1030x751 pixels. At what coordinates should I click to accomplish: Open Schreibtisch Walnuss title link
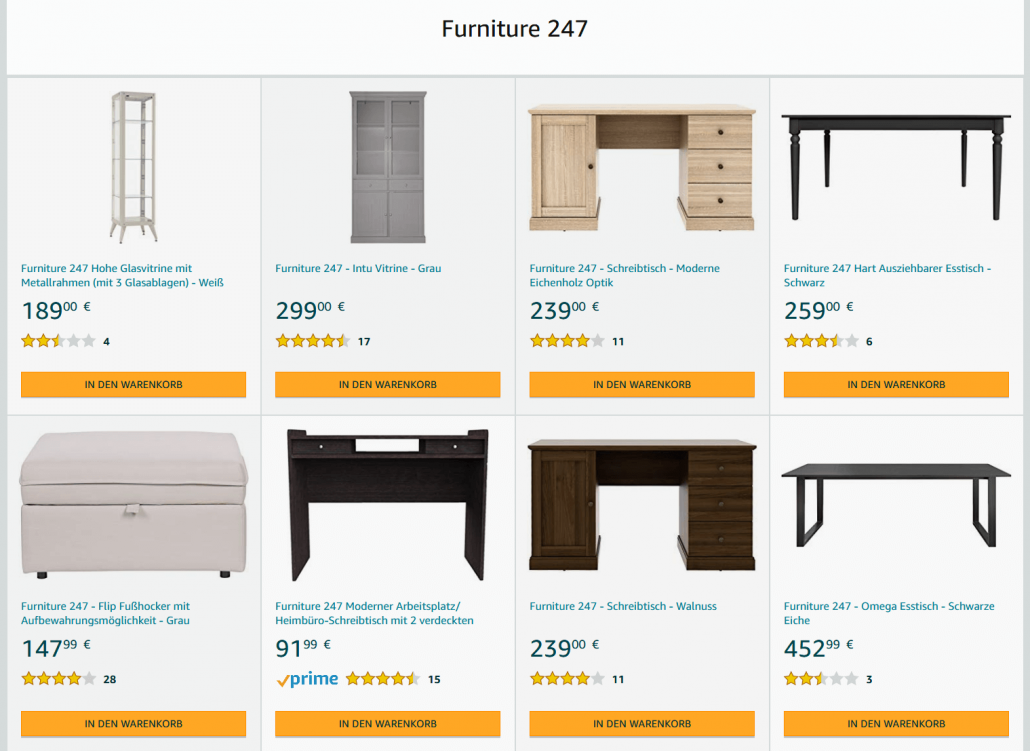(623, 606)
